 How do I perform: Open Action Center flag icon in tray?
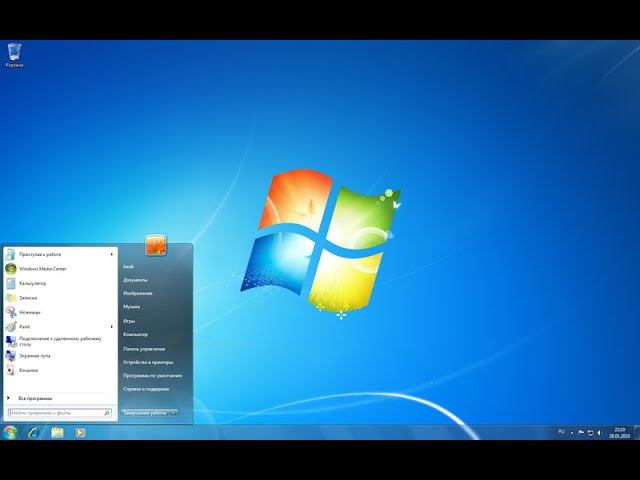(x=581, y=433)
